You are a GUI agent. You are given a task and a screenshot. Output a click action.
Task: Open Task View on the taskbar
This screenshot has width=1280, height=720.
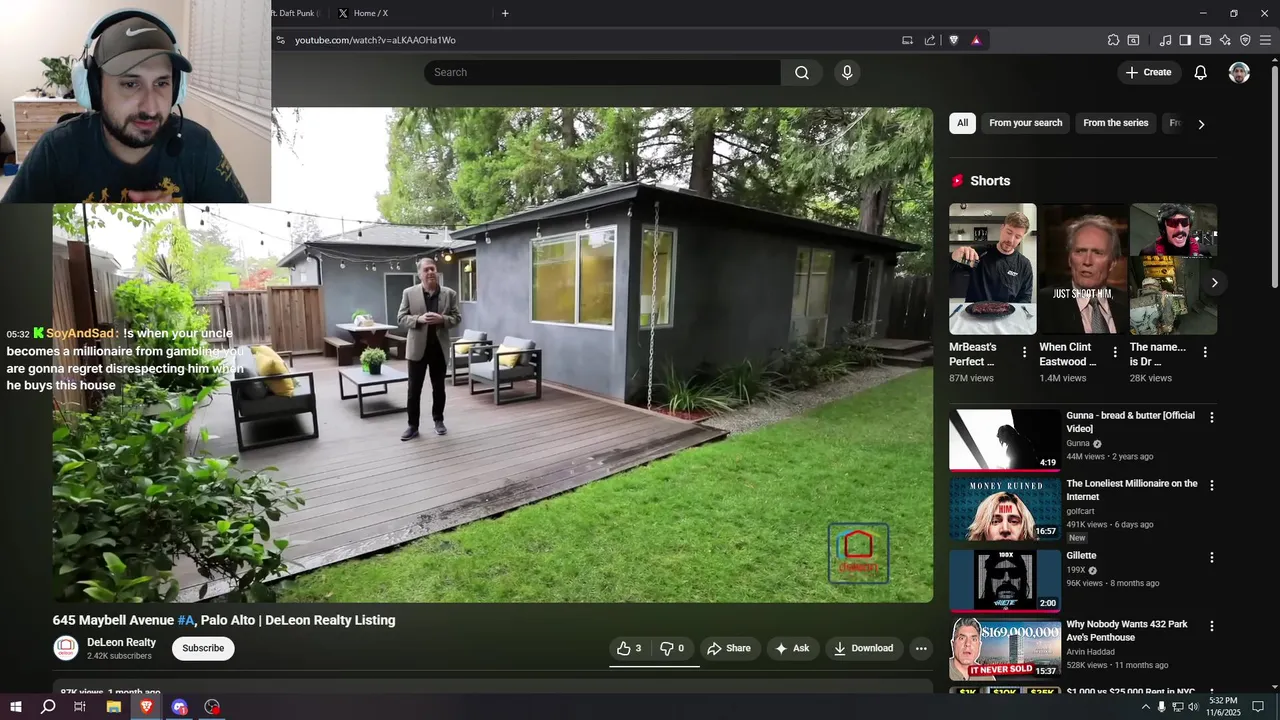(80, 707)
